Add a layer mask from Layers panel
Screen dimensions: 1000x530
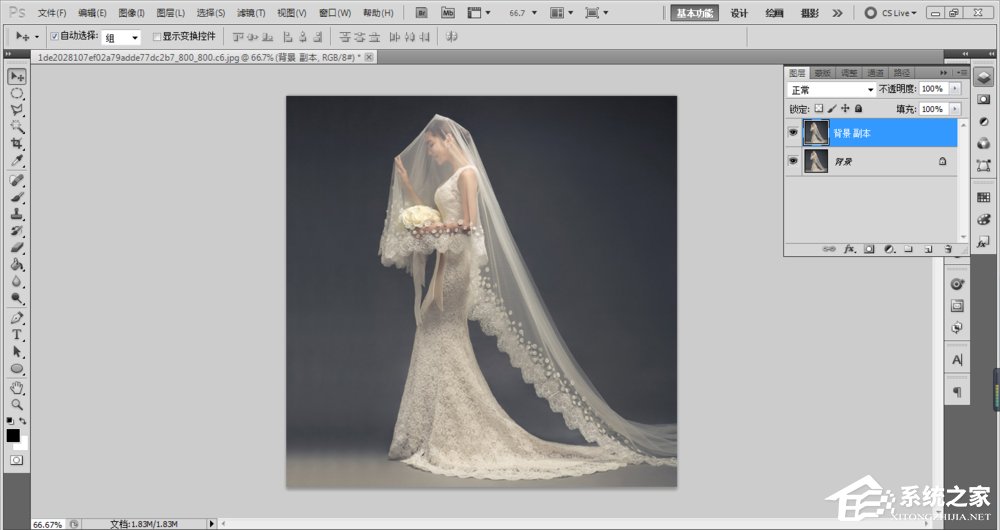pos(869,248)
